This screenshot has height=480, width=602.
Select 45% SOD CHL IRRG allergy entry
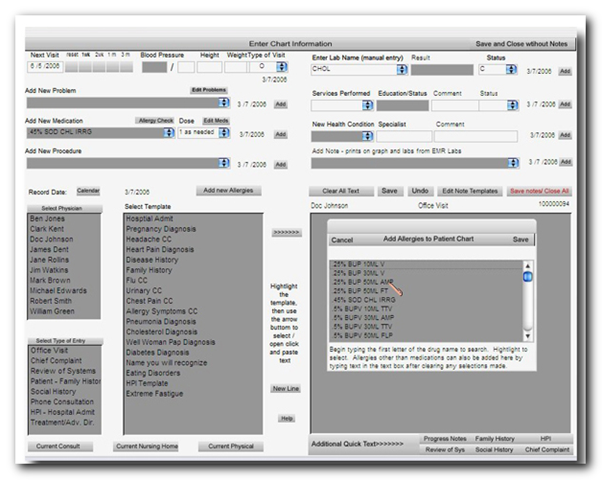tap(364, 299)
